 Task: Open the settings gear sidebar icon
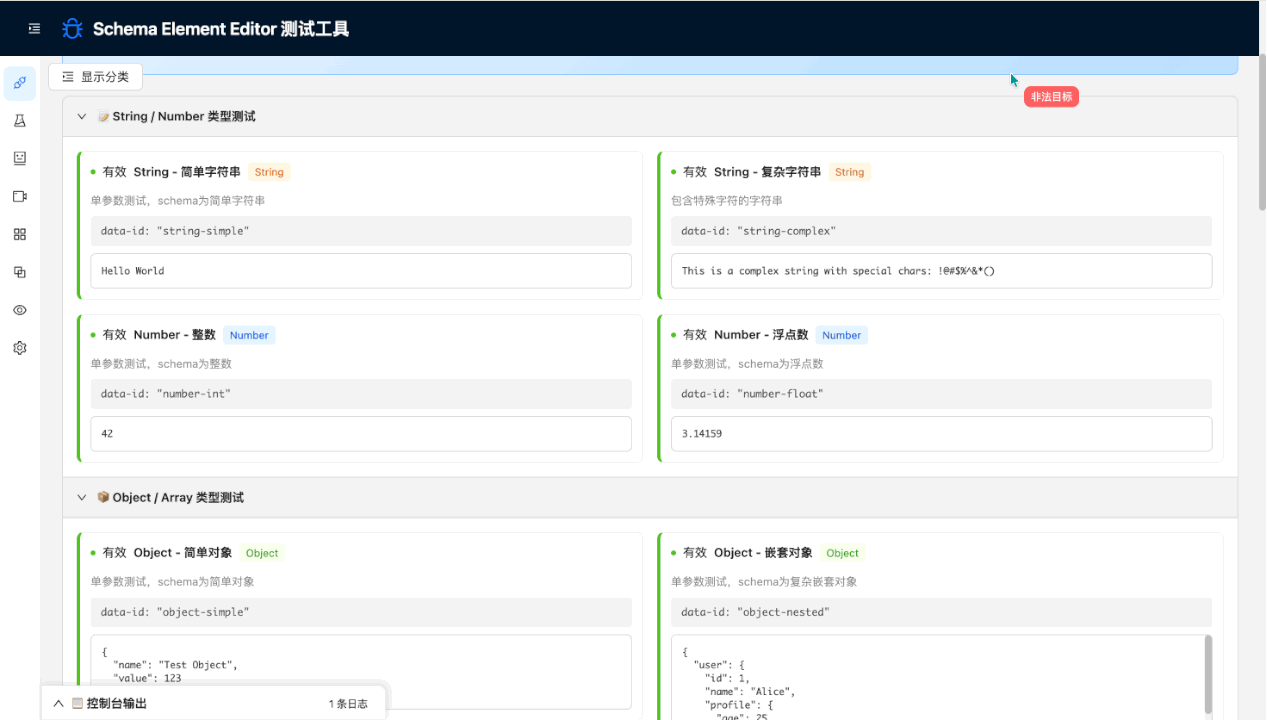point(20,348)
